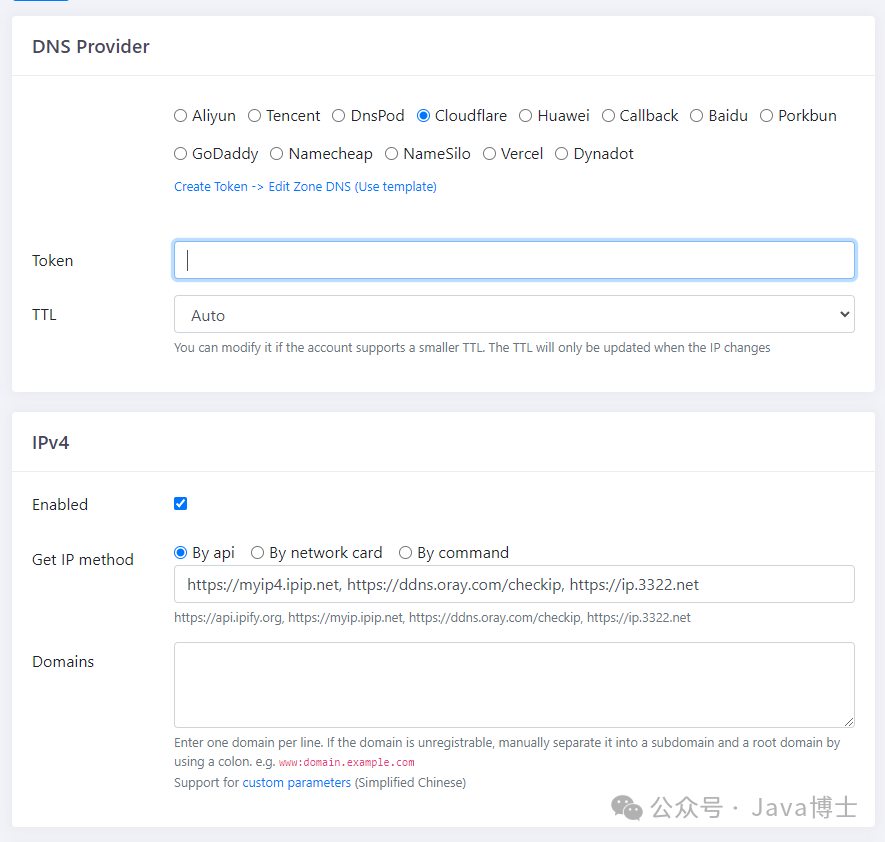The height and width of the screenshot is (842, 885).
Task: Select Porkbun as DNS provider
Action: point(767,116)
